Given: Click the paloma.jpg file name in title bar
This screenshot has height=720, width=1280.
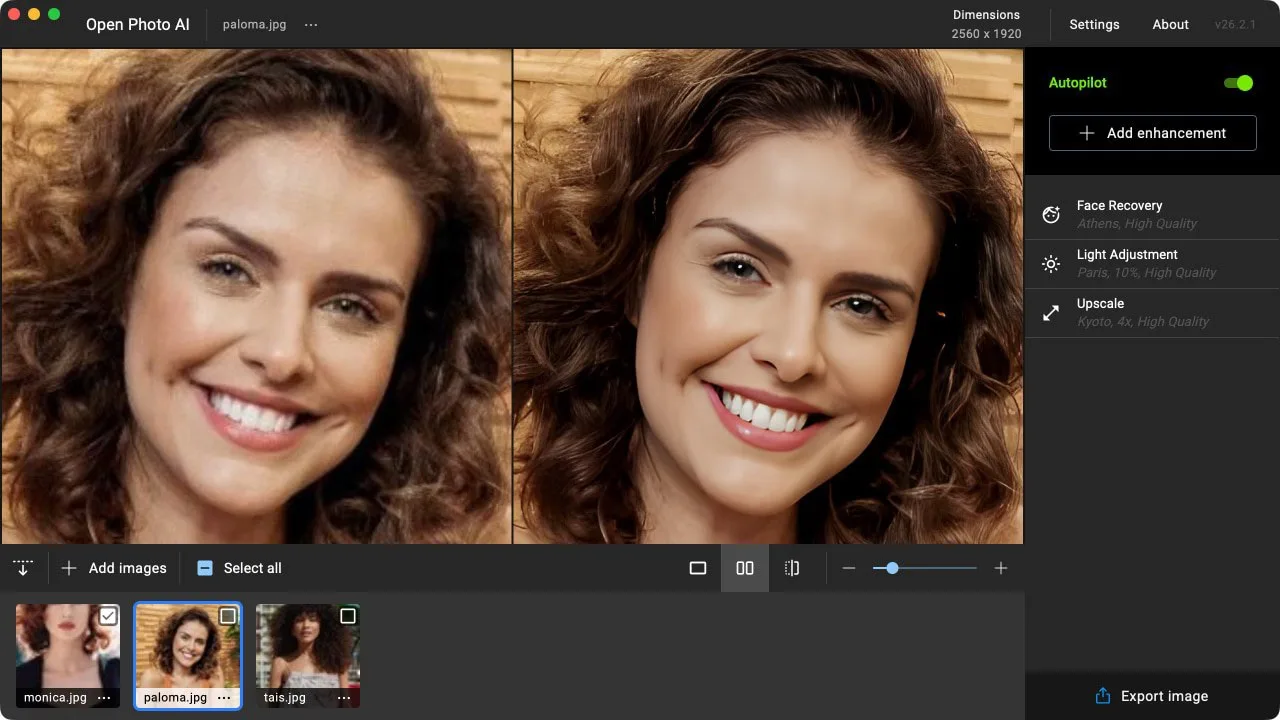Looking at the screenshot, I should click(254, 25).
